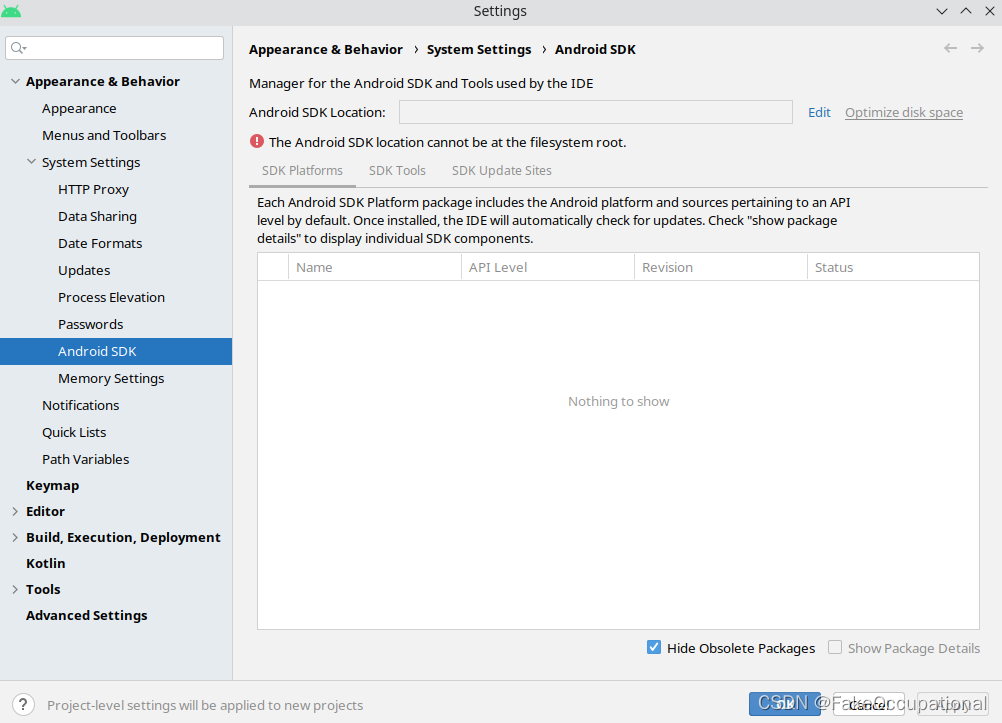The width and height of the screenshot is (1002, 723).
Task: Confirm with the OK button
Action: tap(785, 704)
